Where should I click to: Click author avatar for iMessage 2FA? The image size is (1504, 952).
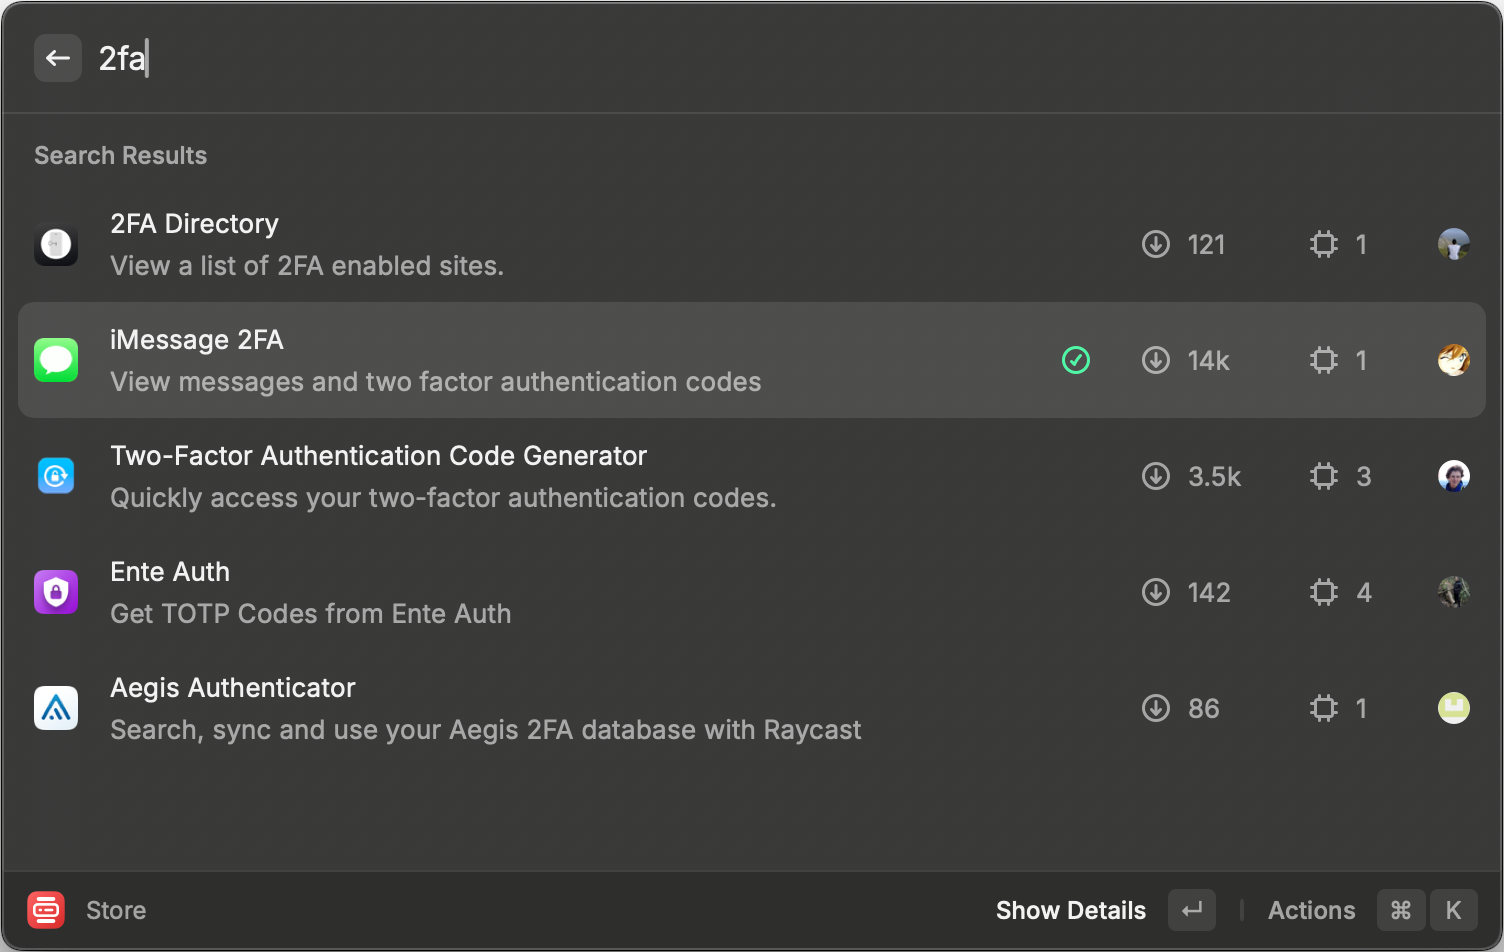coord(1454,360)
